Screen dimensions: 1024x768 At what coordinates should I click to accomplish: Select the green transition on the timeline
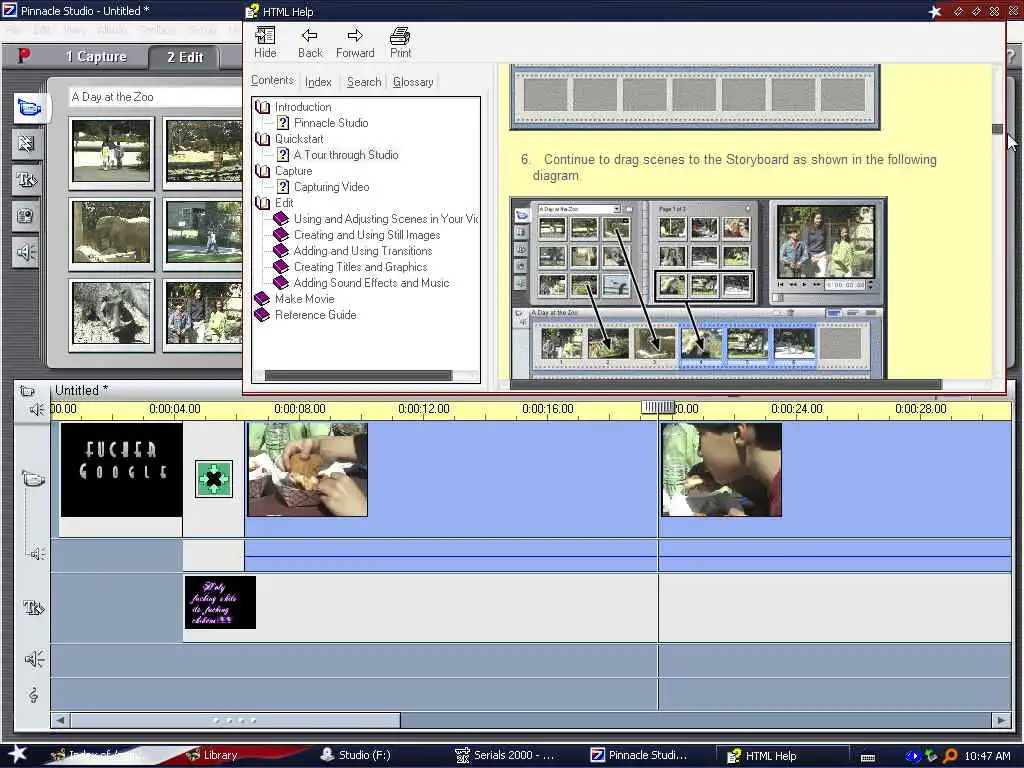pos(214,479)
